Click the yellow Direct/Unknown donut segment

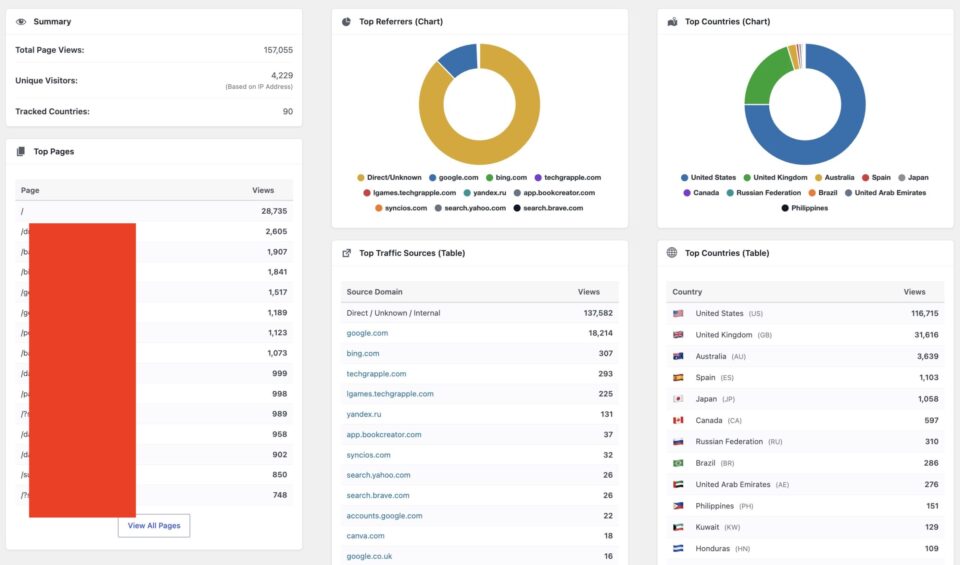490,152
